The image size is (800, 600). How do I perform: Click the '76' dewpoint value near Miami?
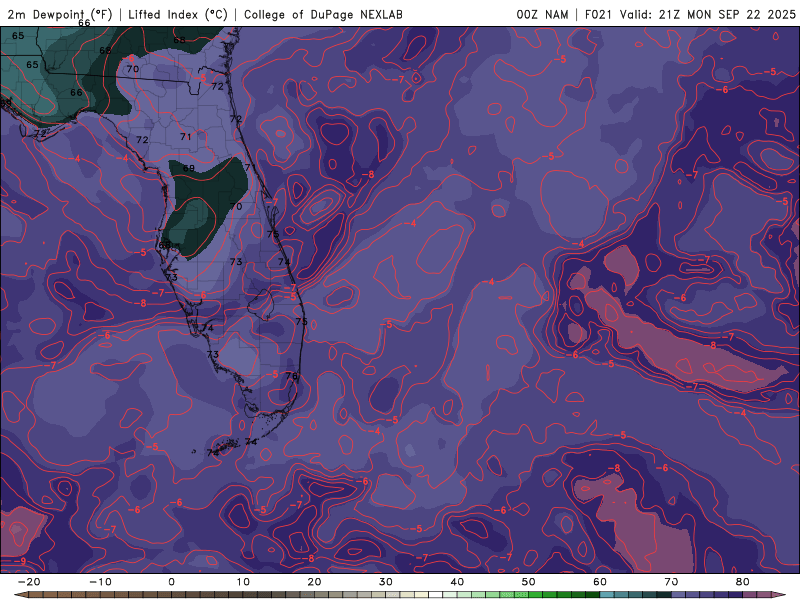[291, 376]
